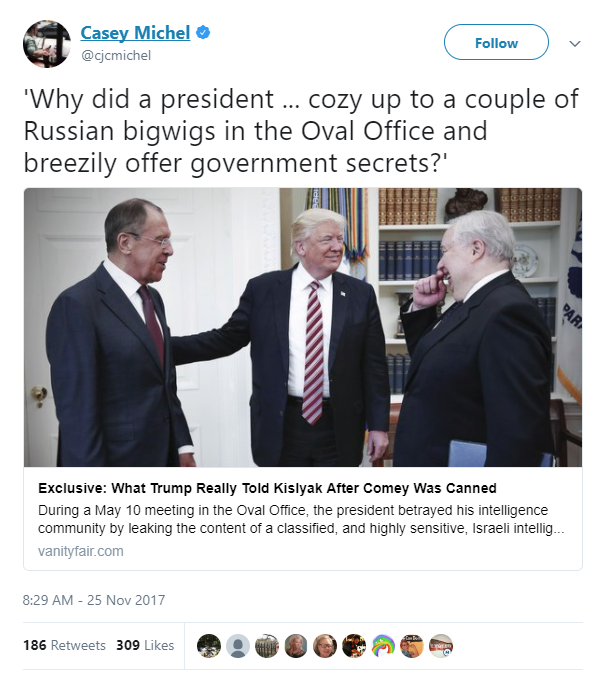Open the first liker's avatar

(x=209, y=646)
